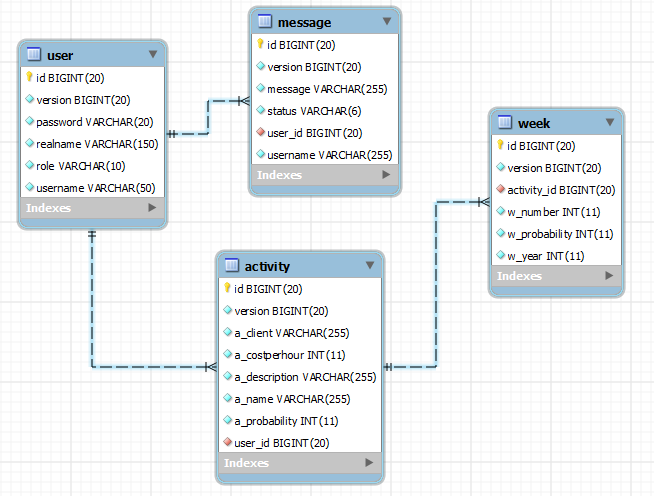Viewport: 656px width, 496px height.
Task: Click primary key icon of user id
Action: (x=29, y=77)
